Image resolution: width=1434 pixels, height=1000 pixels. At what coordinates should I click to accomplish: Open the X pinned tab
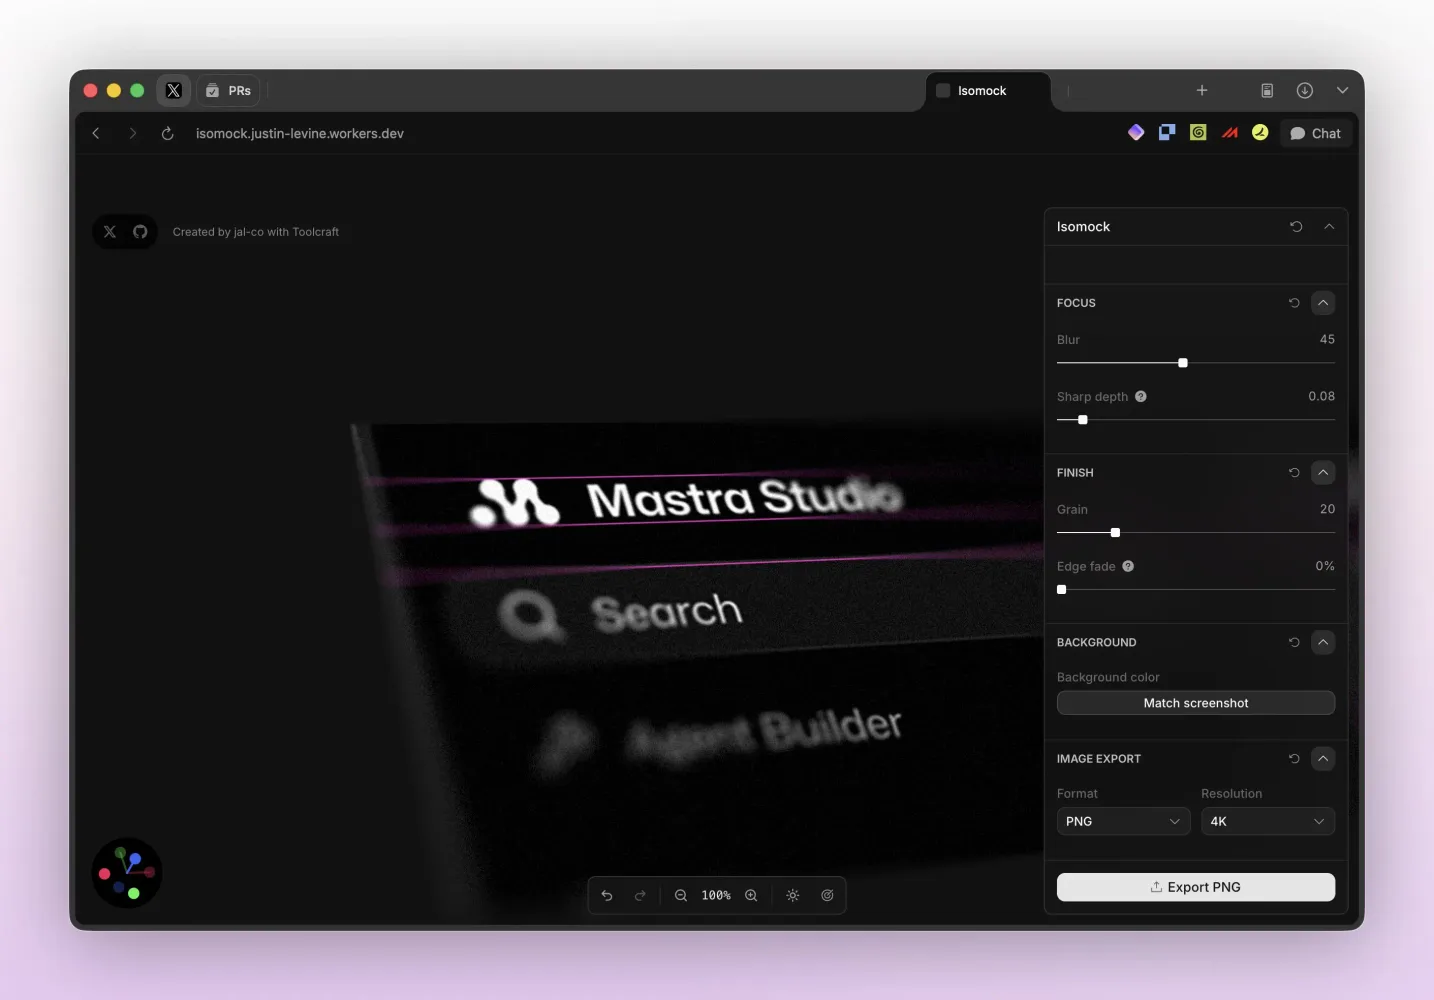point(174,91)
